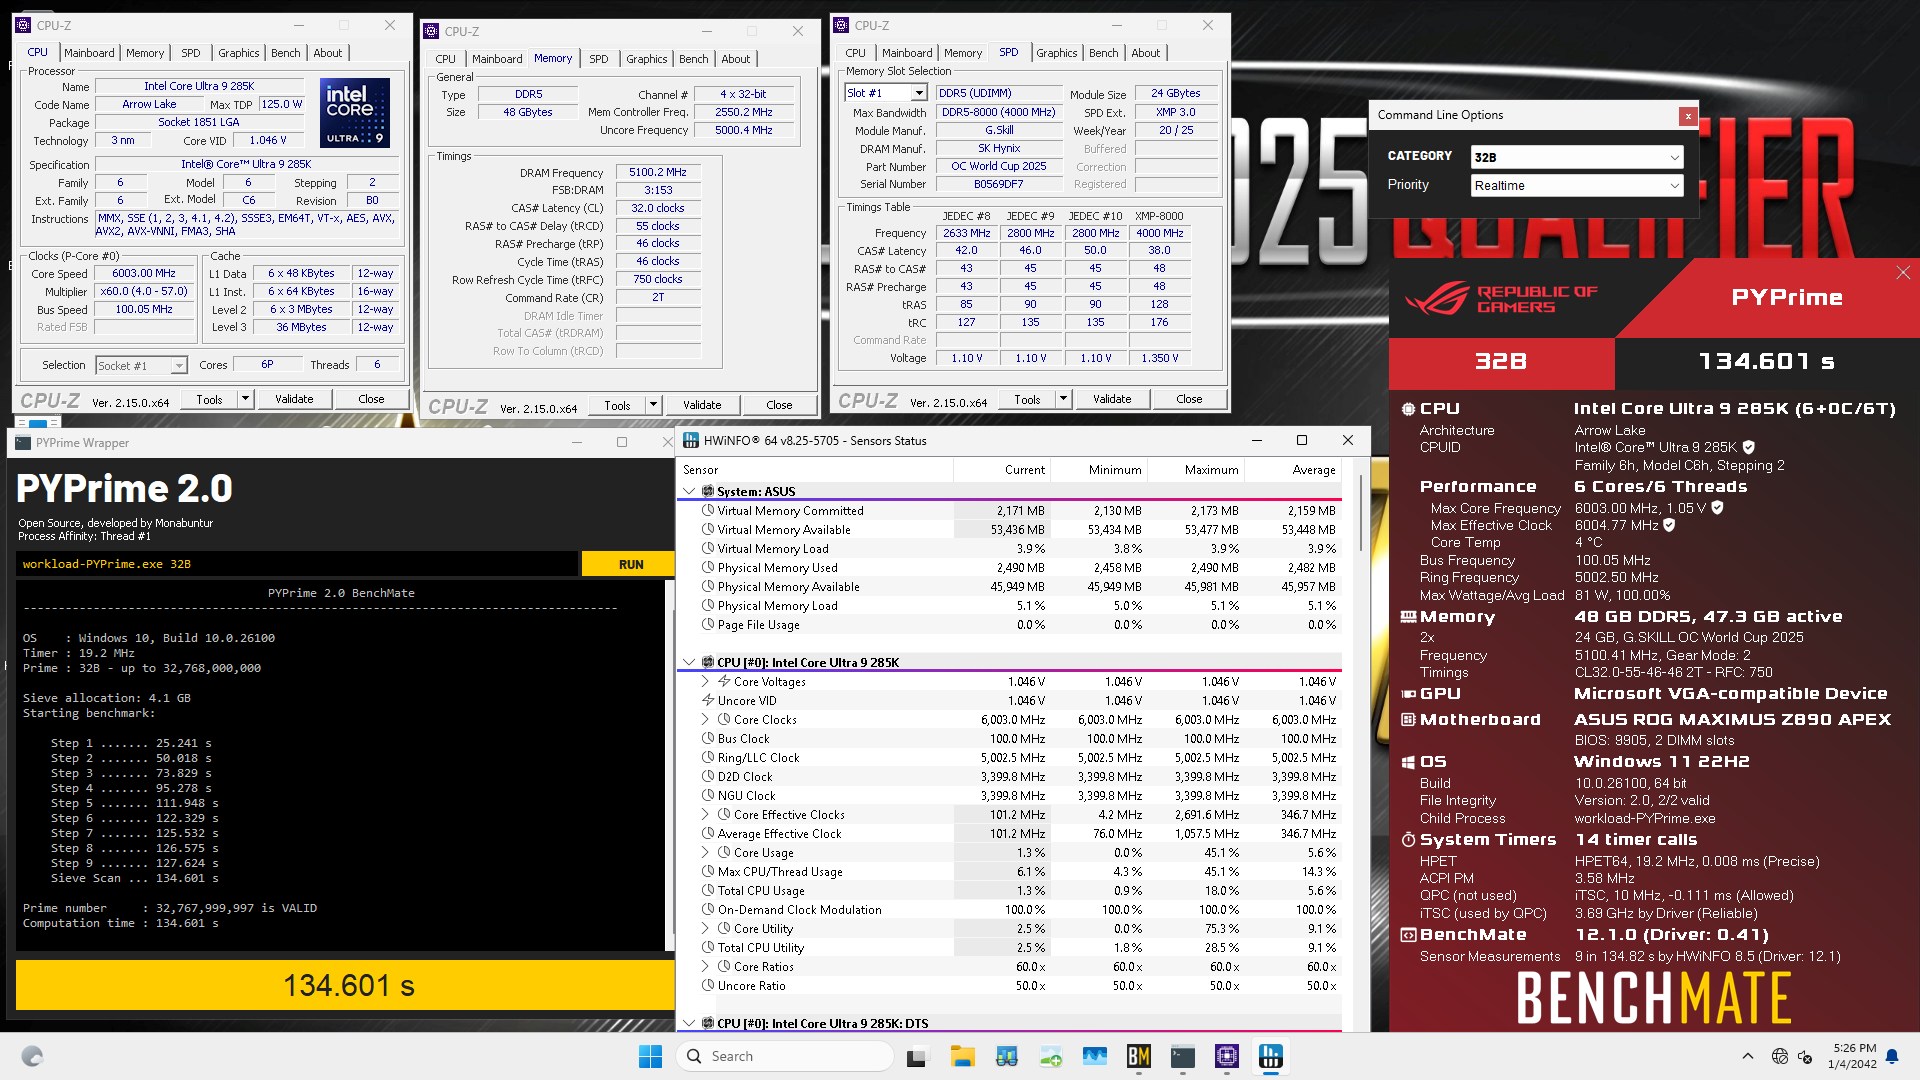Click the Uncore VID lightning icon
Screen dimensions: 1920x1080
click(708, 701)
